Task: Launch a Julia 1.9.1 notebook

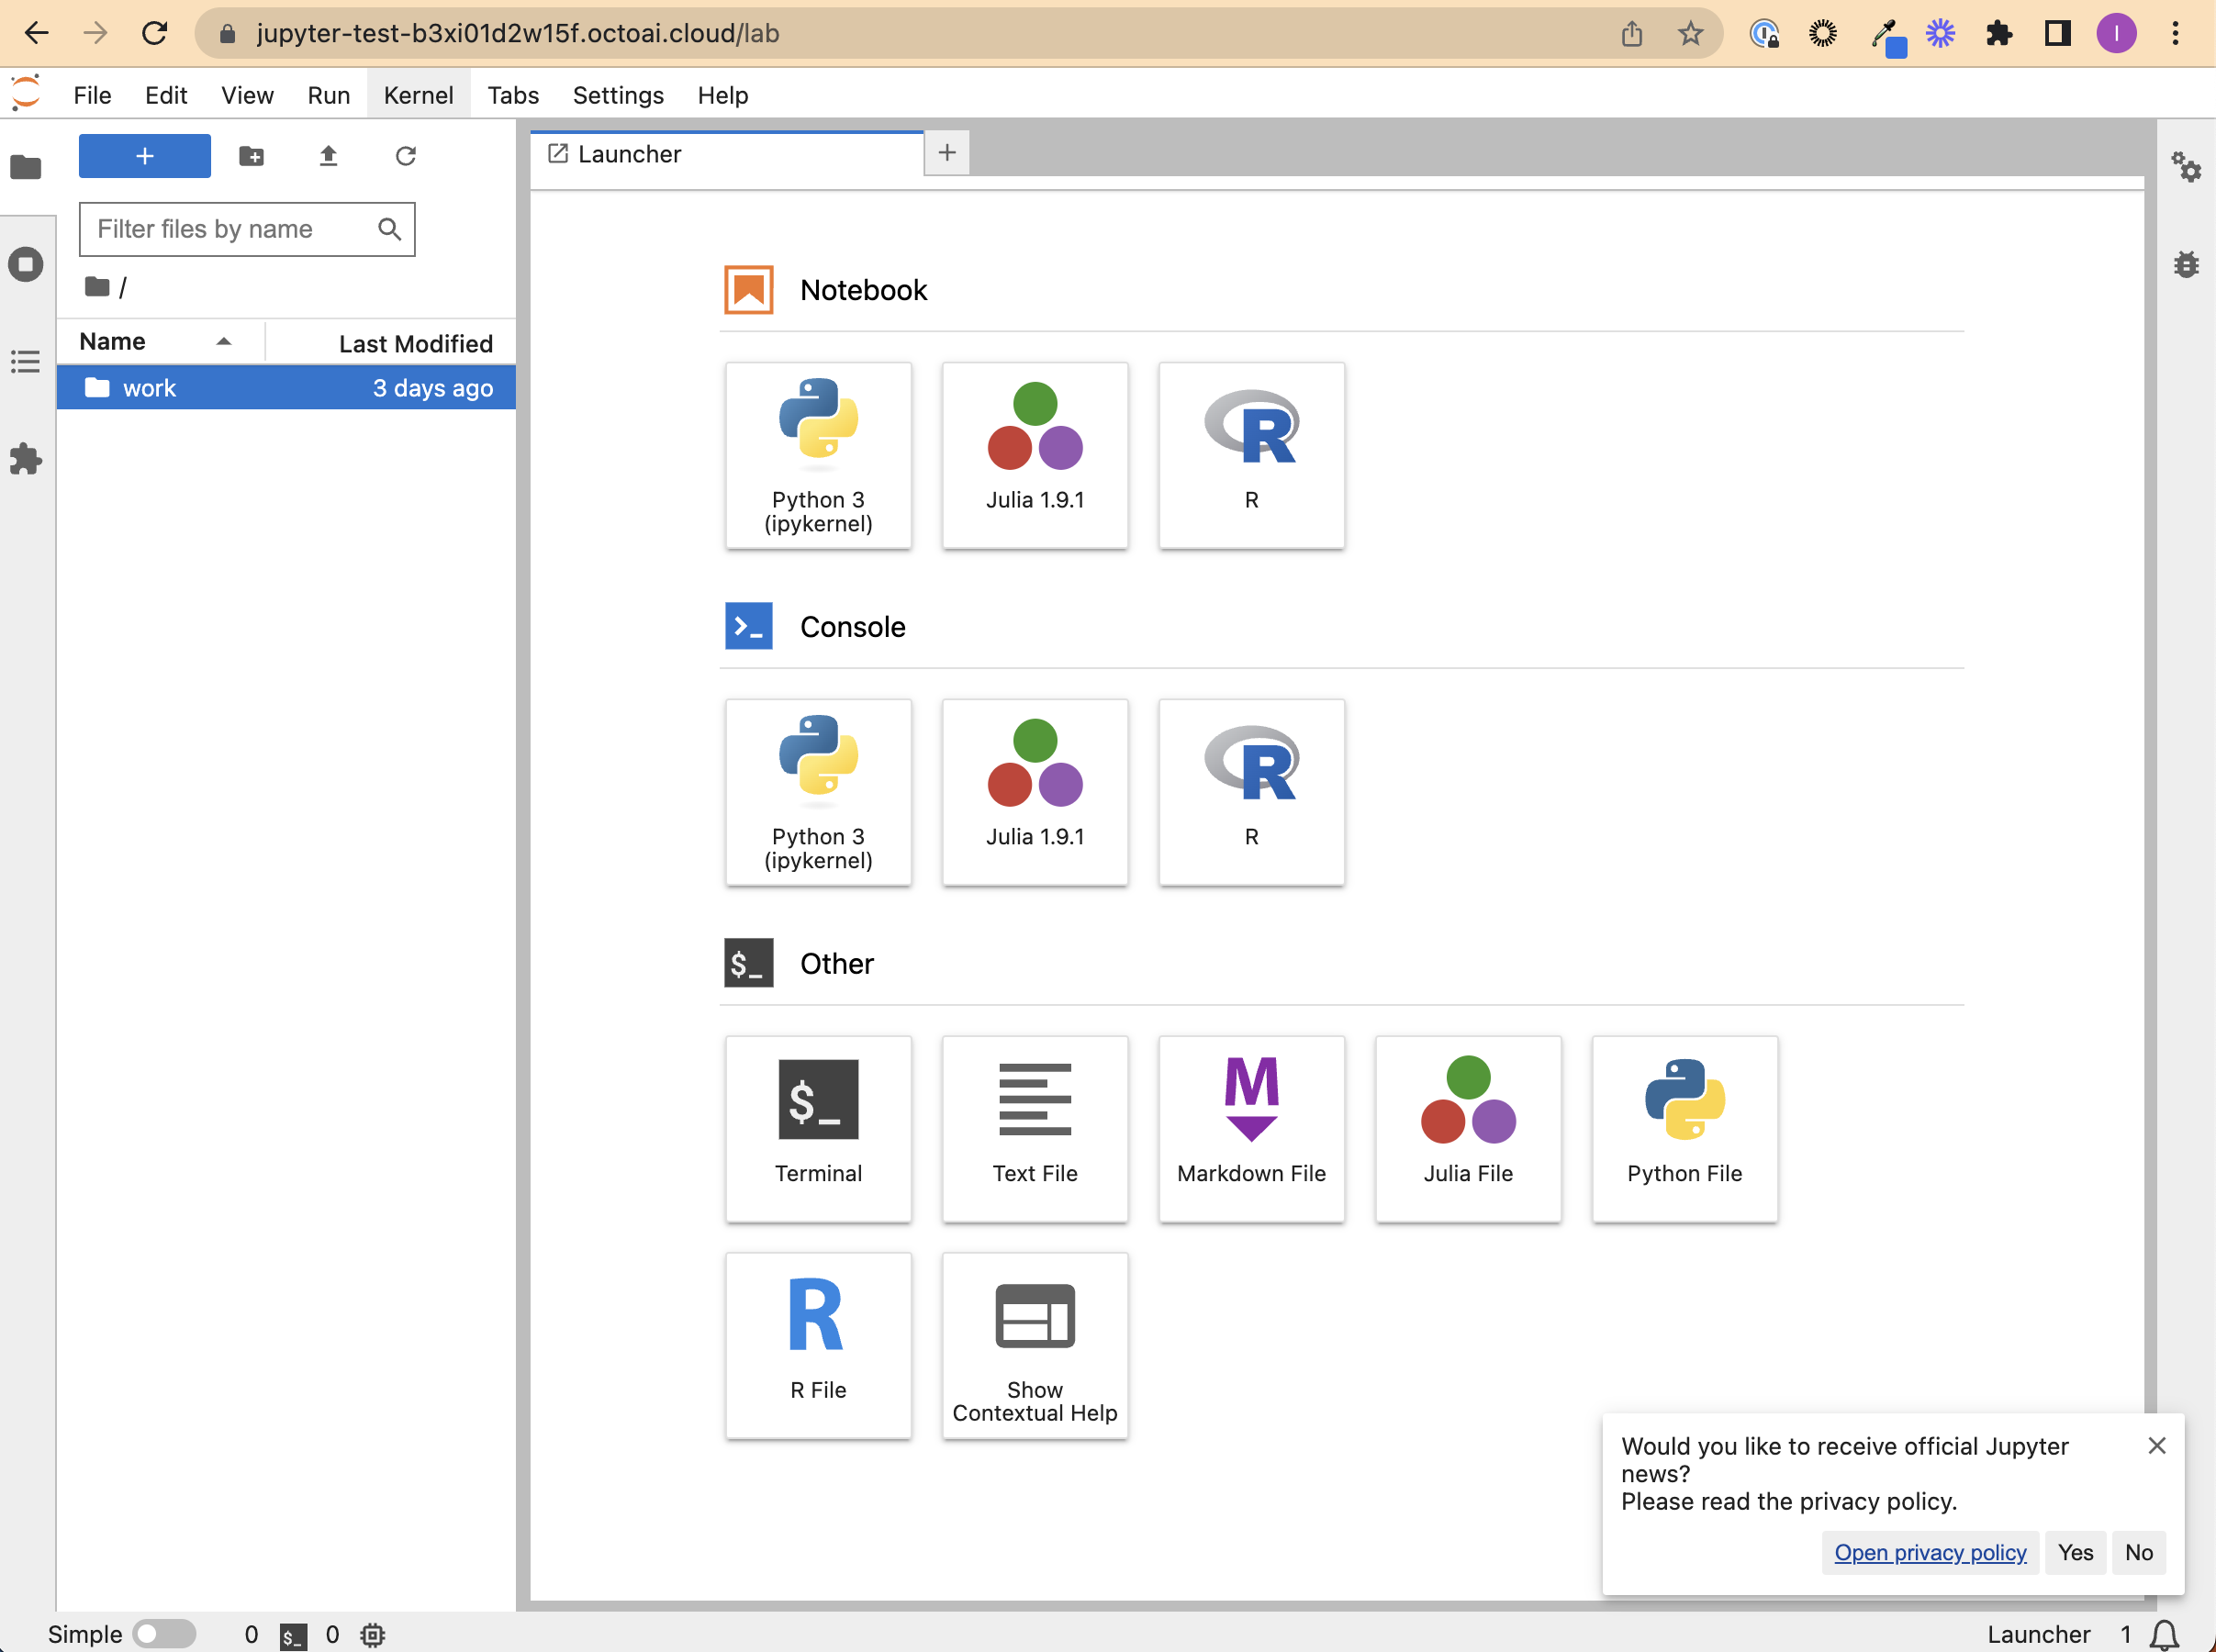Action: pos(1034,455)
